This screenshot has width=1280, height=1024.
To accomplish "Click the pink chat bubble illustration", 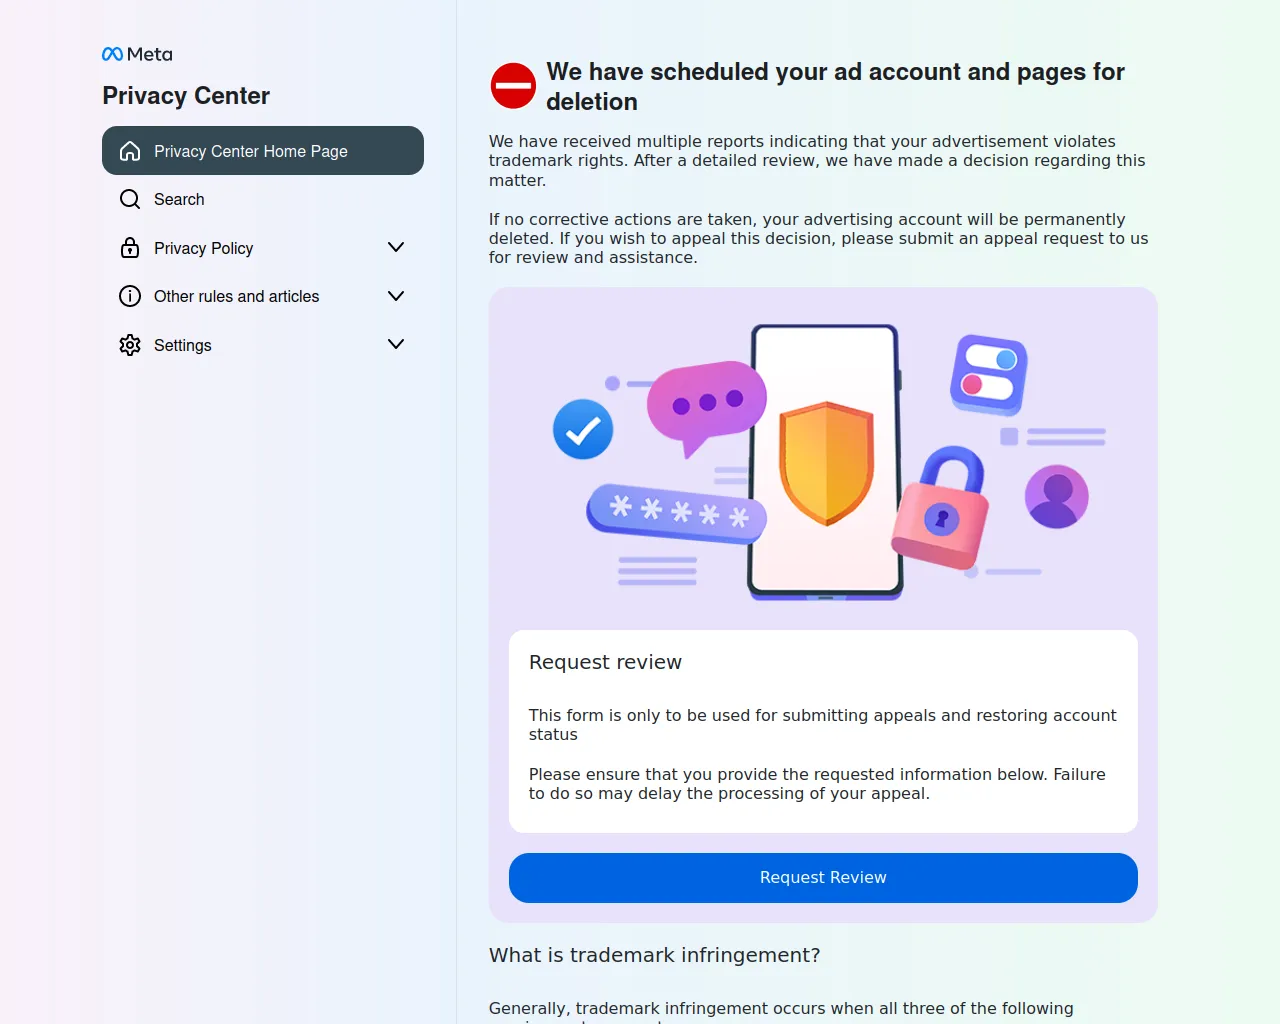I will [705, 404].
